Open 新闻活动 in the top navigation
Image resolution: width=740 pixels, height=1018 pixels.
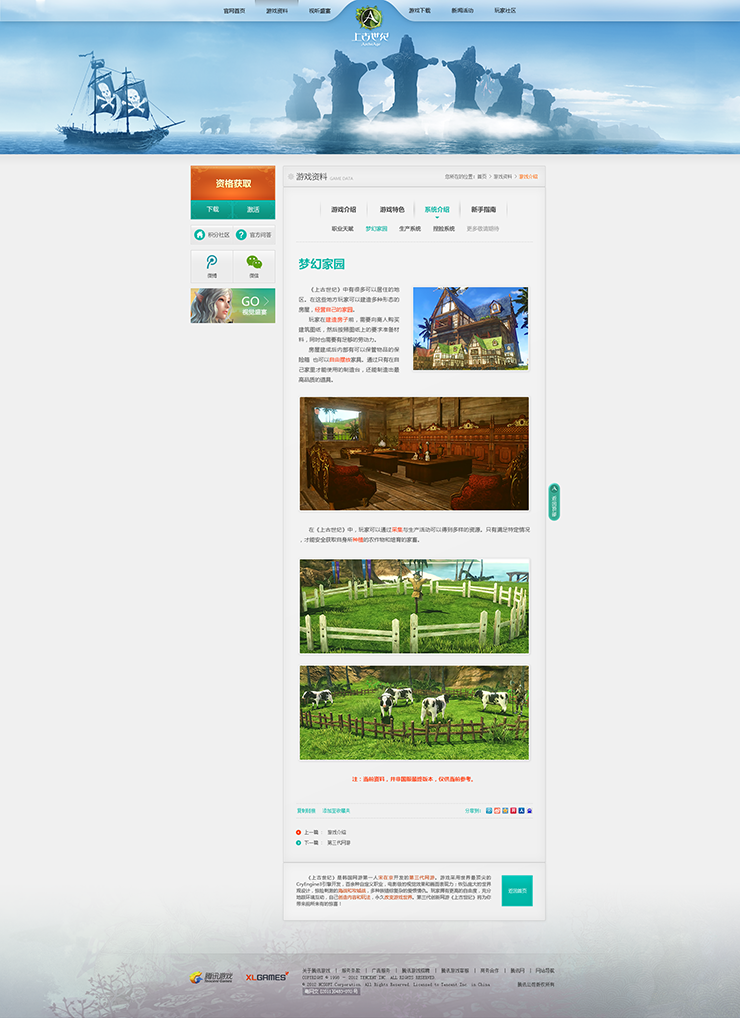[462, 10]
